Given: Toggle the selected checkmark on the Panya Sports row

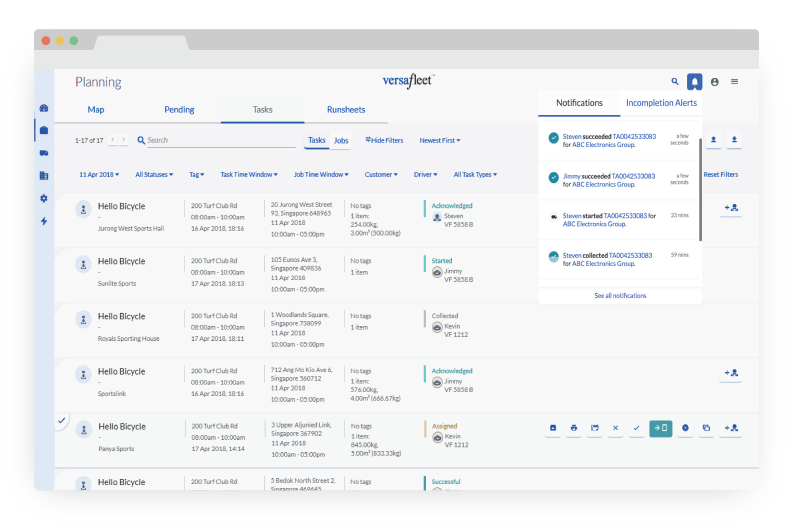Looking at the screenshot, I should [x=61, y=421].
